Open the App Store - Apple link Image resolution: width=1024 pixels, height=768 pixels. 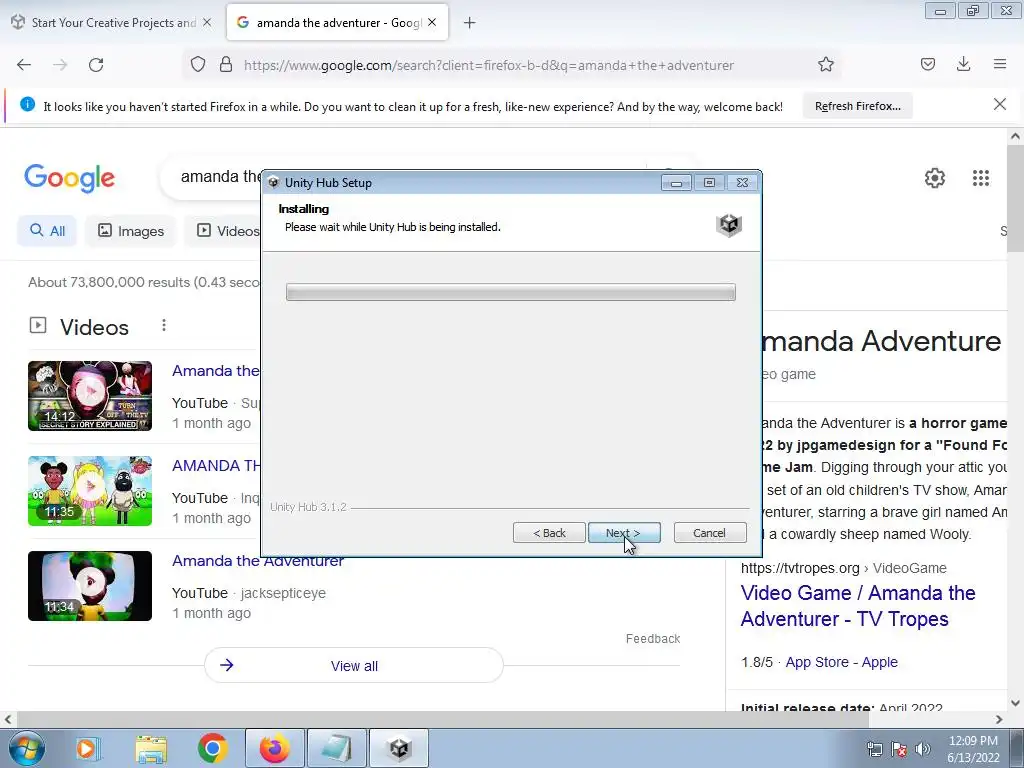click(841, 662)
